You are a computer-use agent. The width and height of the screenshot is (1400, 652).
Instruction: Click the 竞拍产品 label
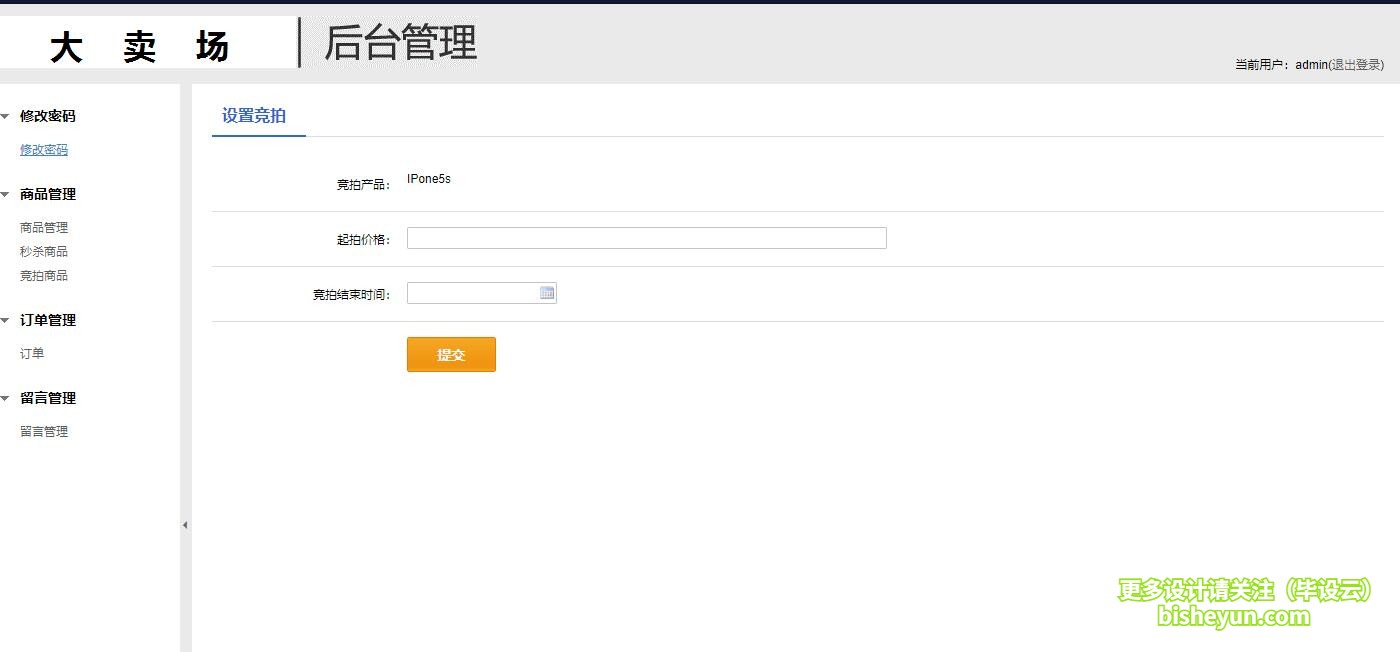click(364, 185)
